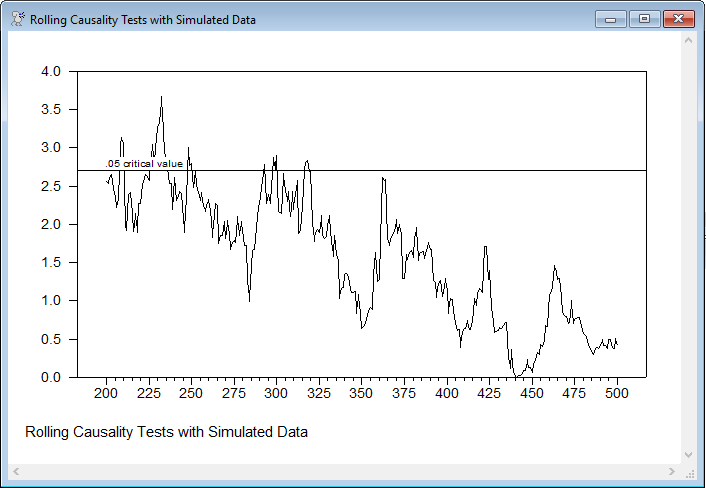
Task: Click the 1.5 label on y-axis
Action: (x=51, y=263)
